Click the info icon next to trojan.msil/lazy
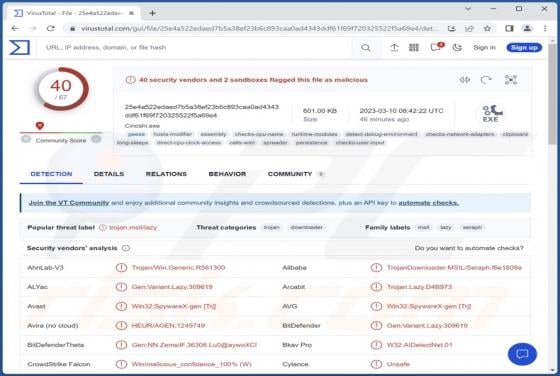Image resolution: width=560 pixels, height=376 pixels. tap(102, 227)
